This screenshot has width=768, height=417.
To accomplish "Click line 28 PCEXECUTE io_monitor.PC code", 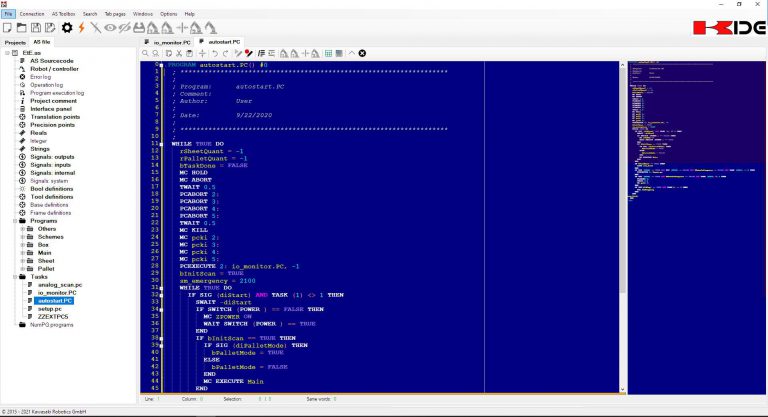I will (239, 267).
